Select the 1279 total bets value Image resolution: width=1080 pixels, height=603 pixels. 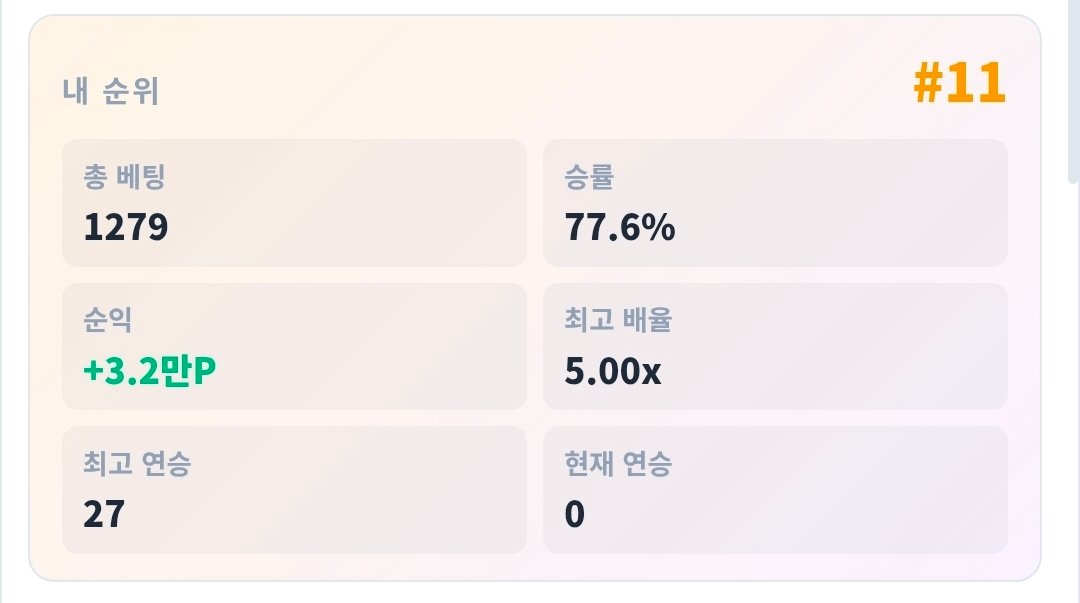125,227
